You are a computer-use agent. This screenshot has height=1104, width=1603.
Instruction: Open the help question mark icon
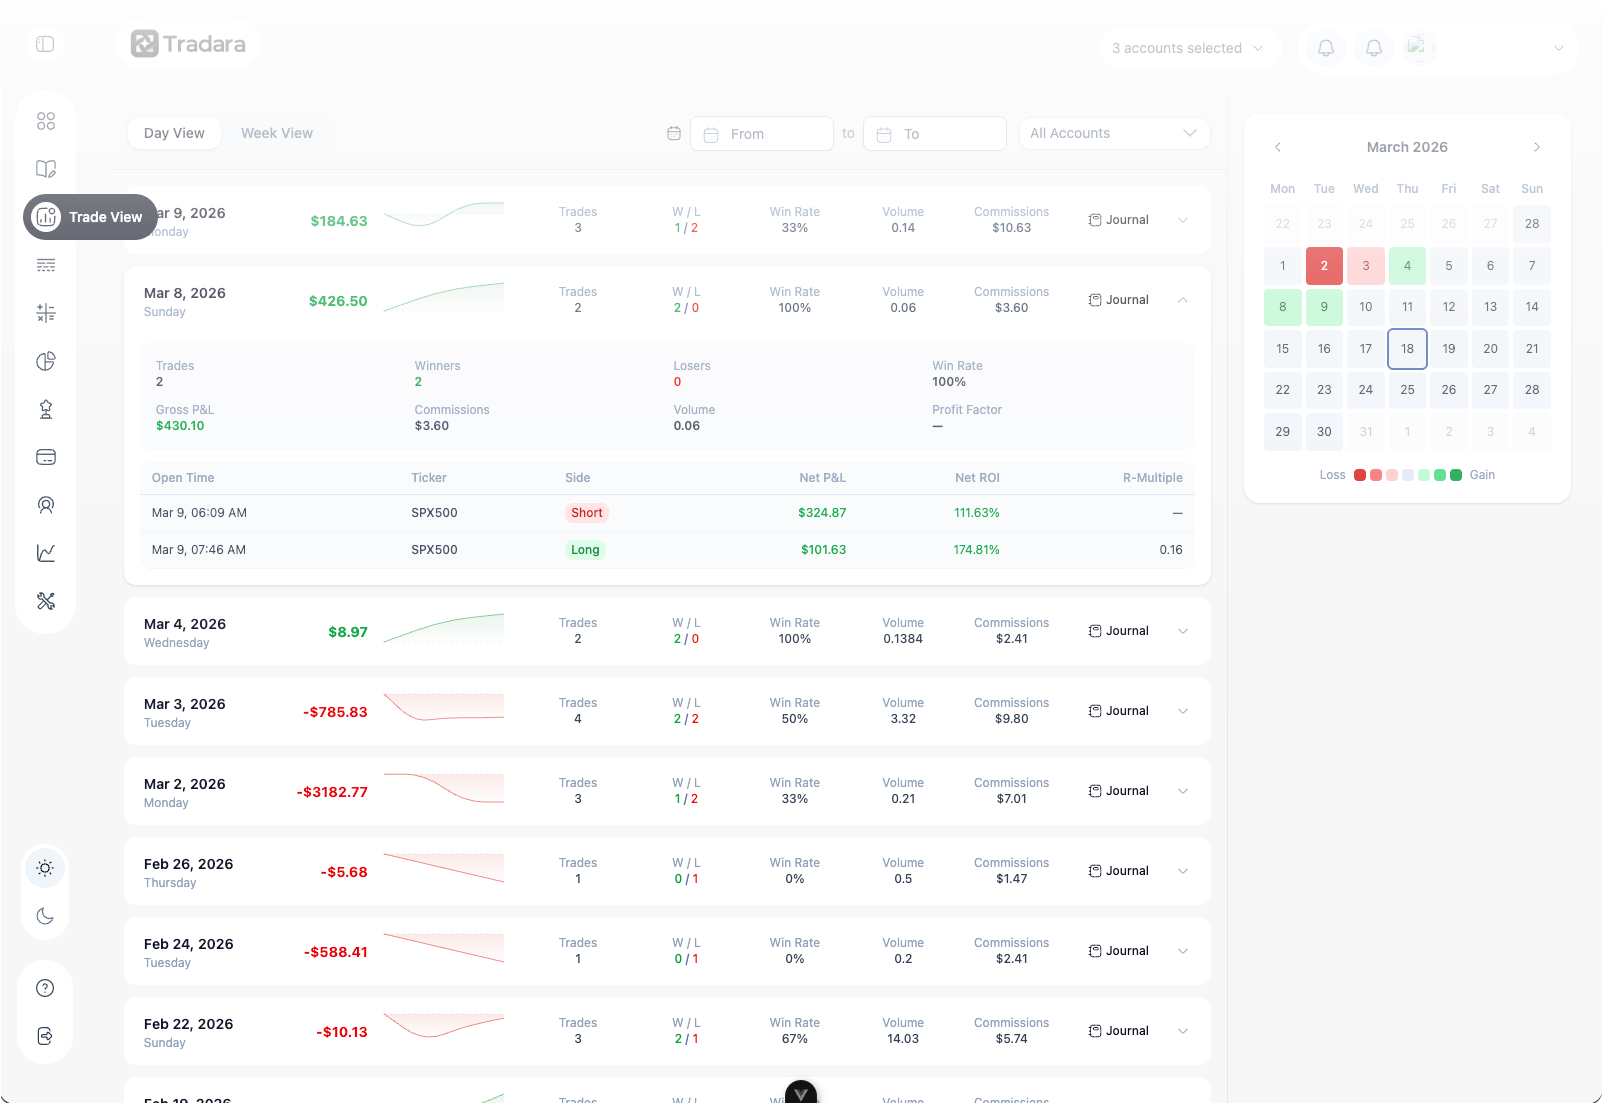pyautogui.click(x=45, y=988)
